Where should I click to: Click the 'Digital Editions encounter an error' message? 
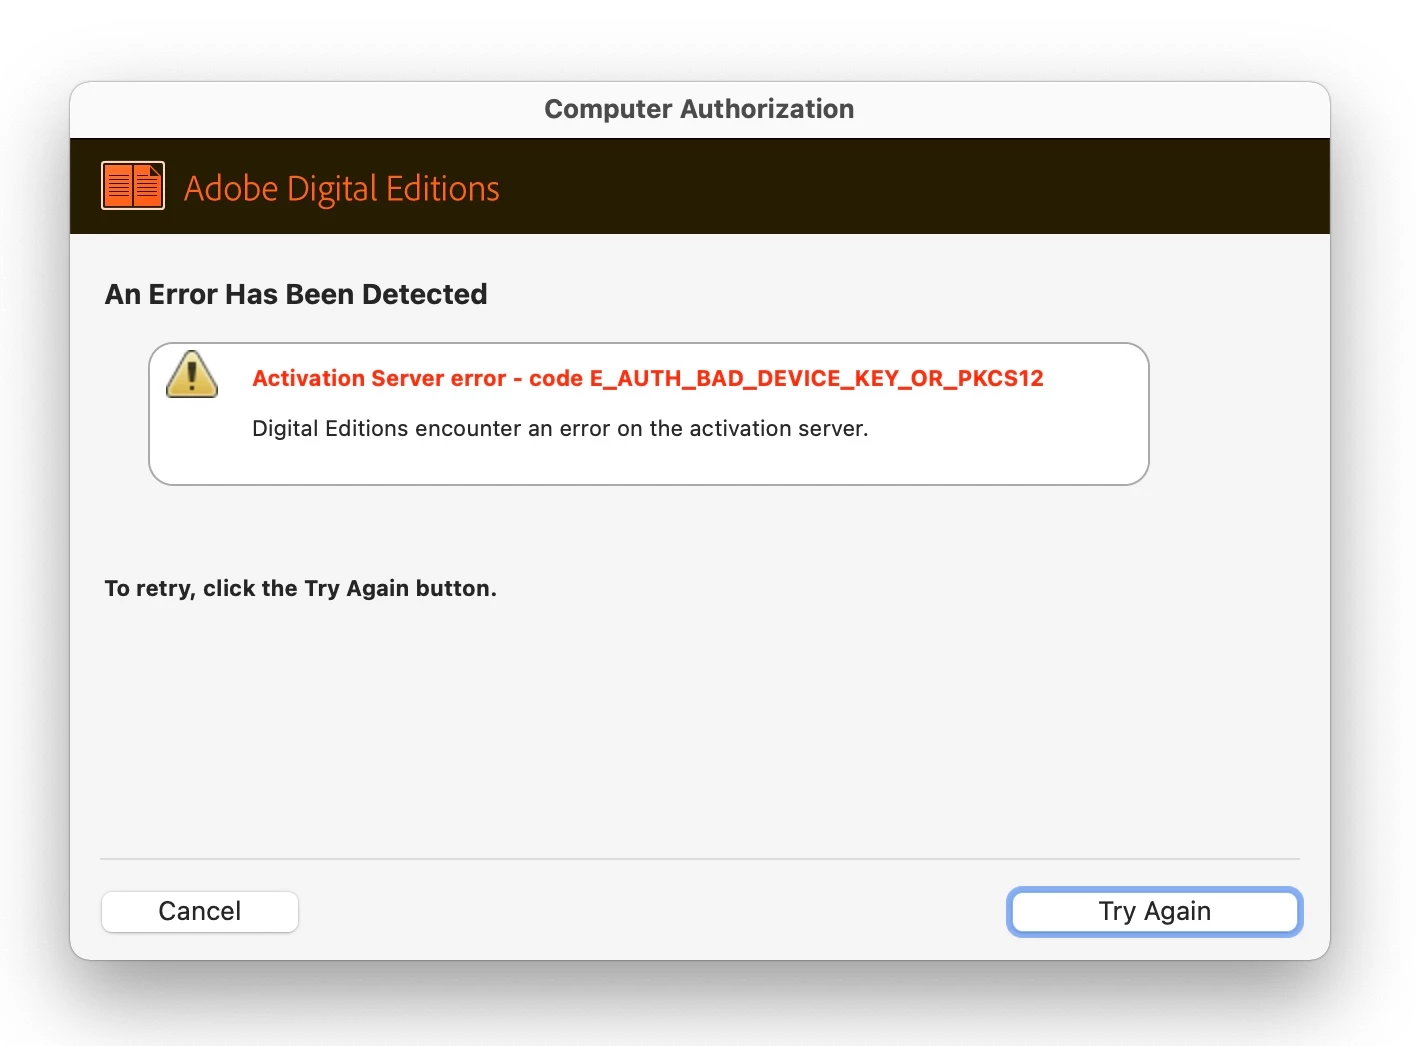(560, 428)
